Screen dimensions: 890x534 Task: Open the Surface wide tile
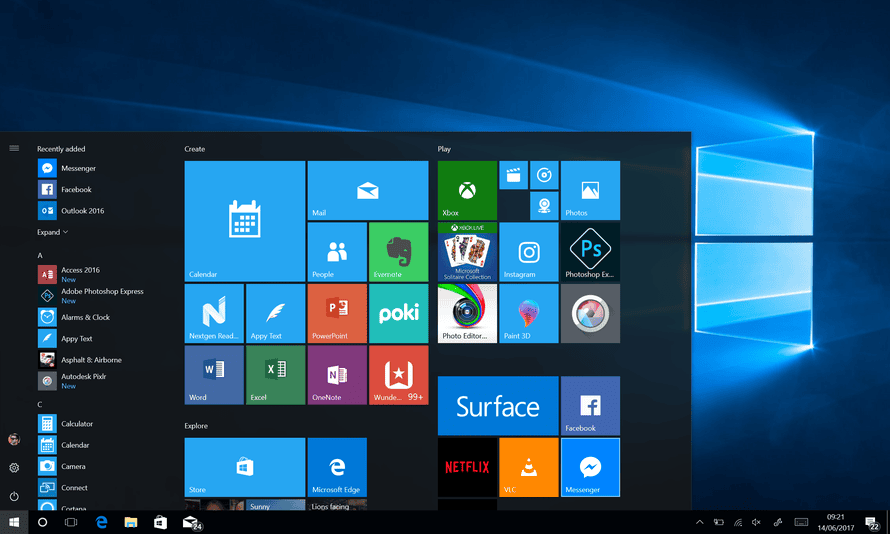(498, 406)
